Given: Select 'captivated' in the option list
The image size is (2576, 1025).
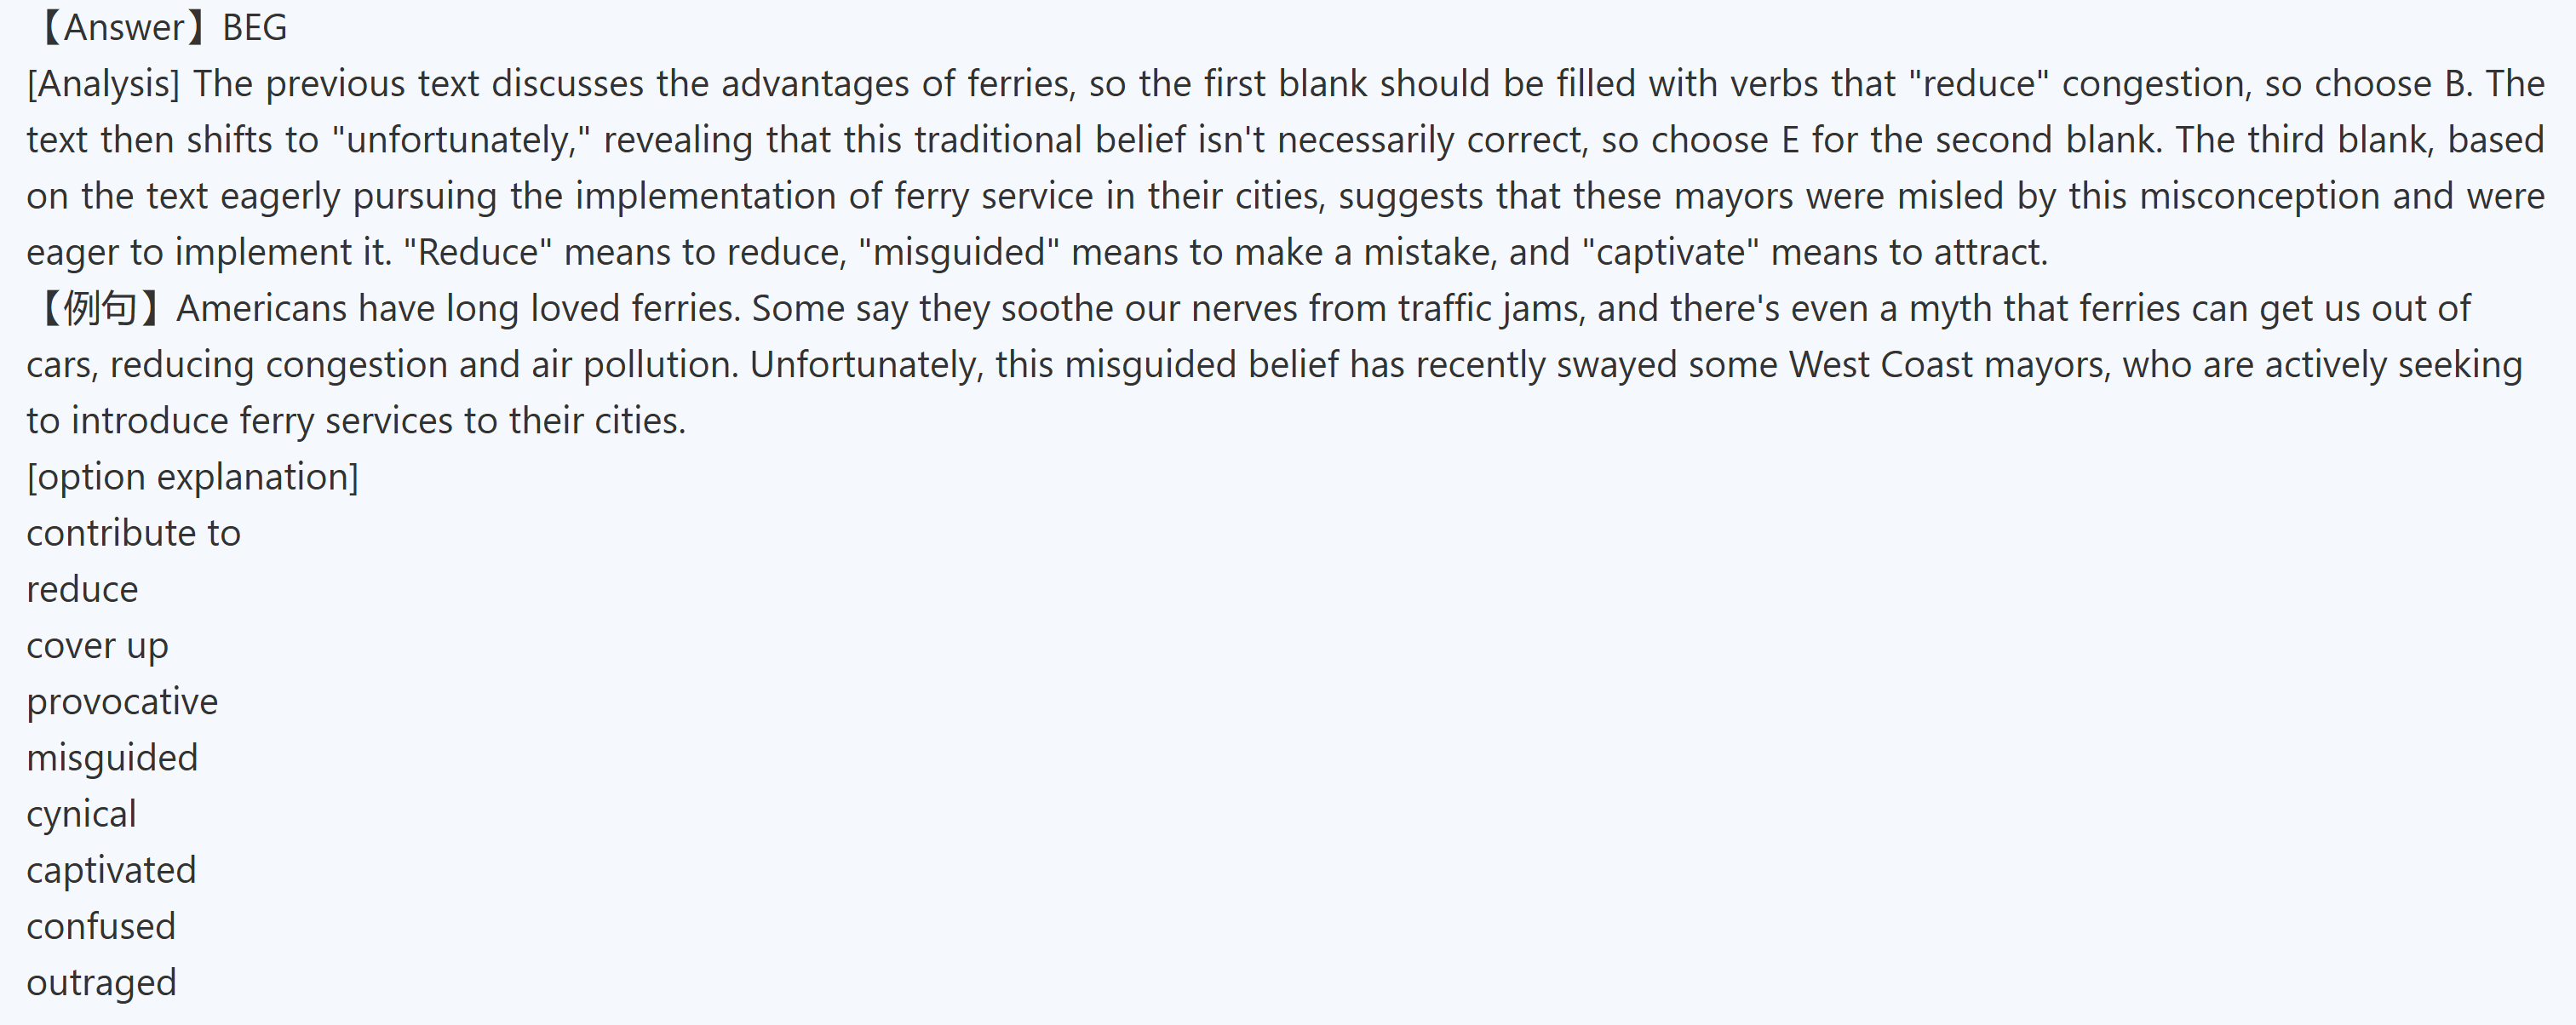Looking at the screenshot, I should tap(111, 870).
